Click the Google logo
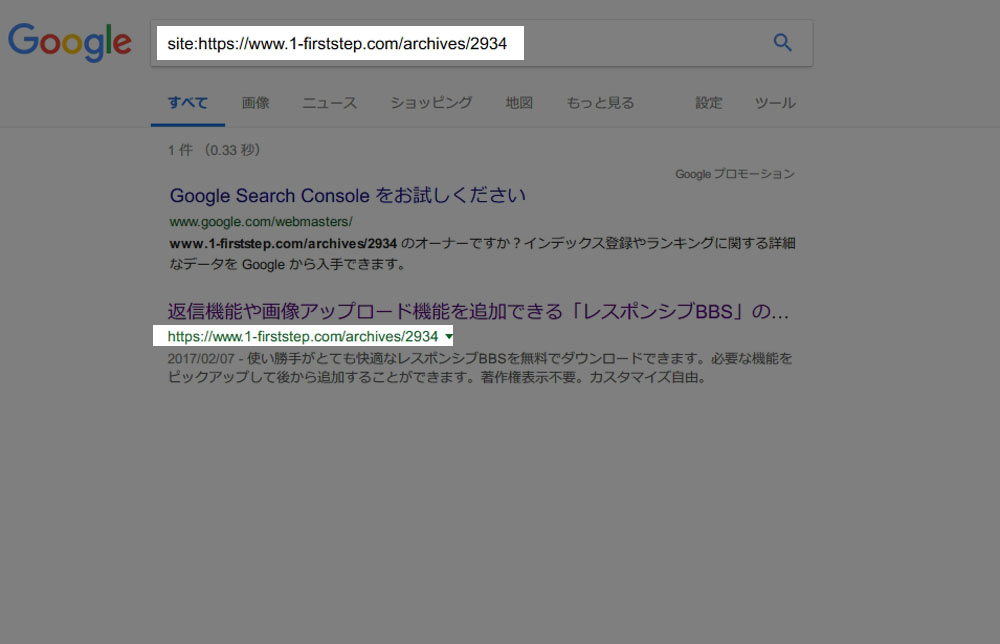 click(x=70, y=42)
